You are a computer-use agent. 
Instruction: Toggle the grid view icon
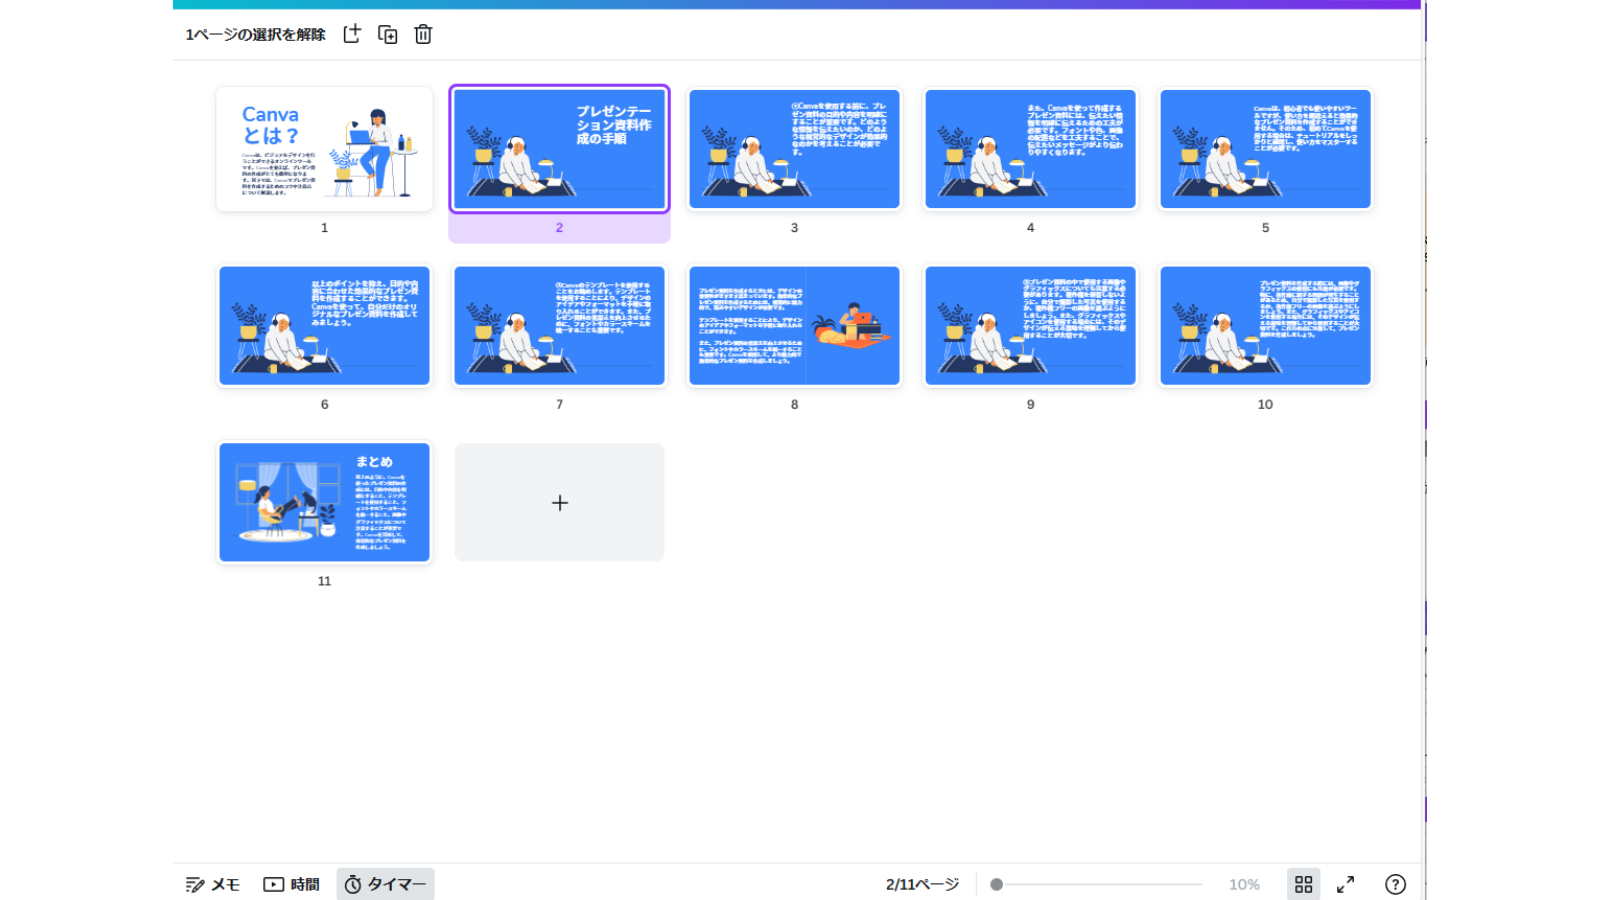click(x=1303, y=884)
